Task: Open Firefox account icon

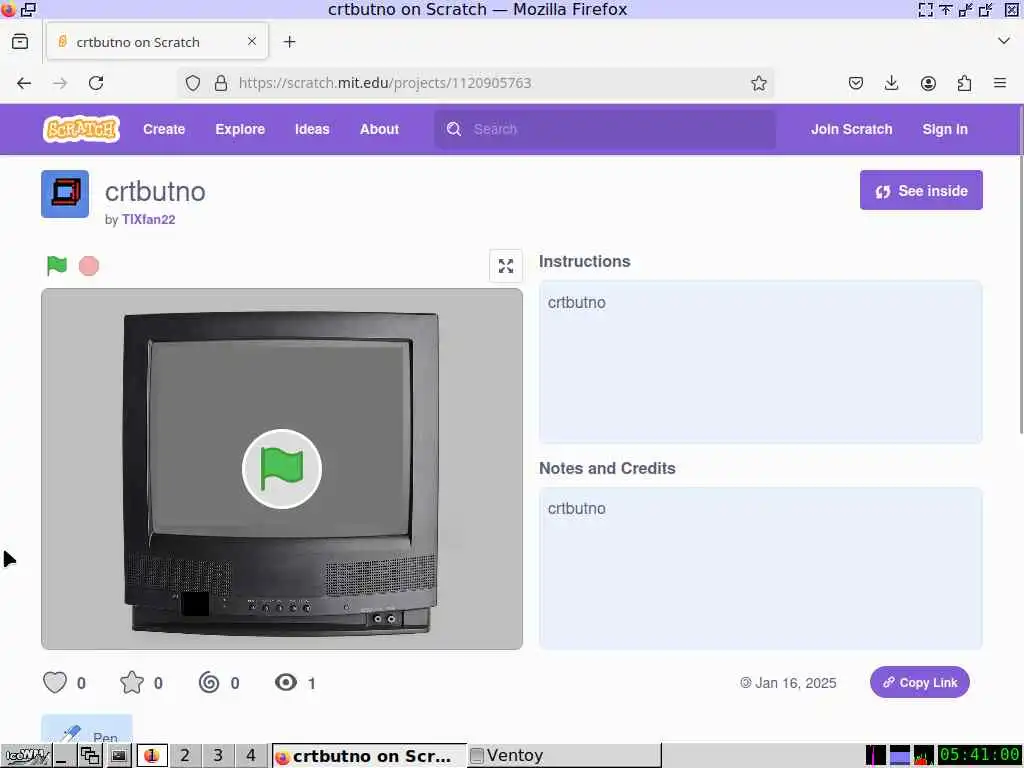Action: coord(928,83)
